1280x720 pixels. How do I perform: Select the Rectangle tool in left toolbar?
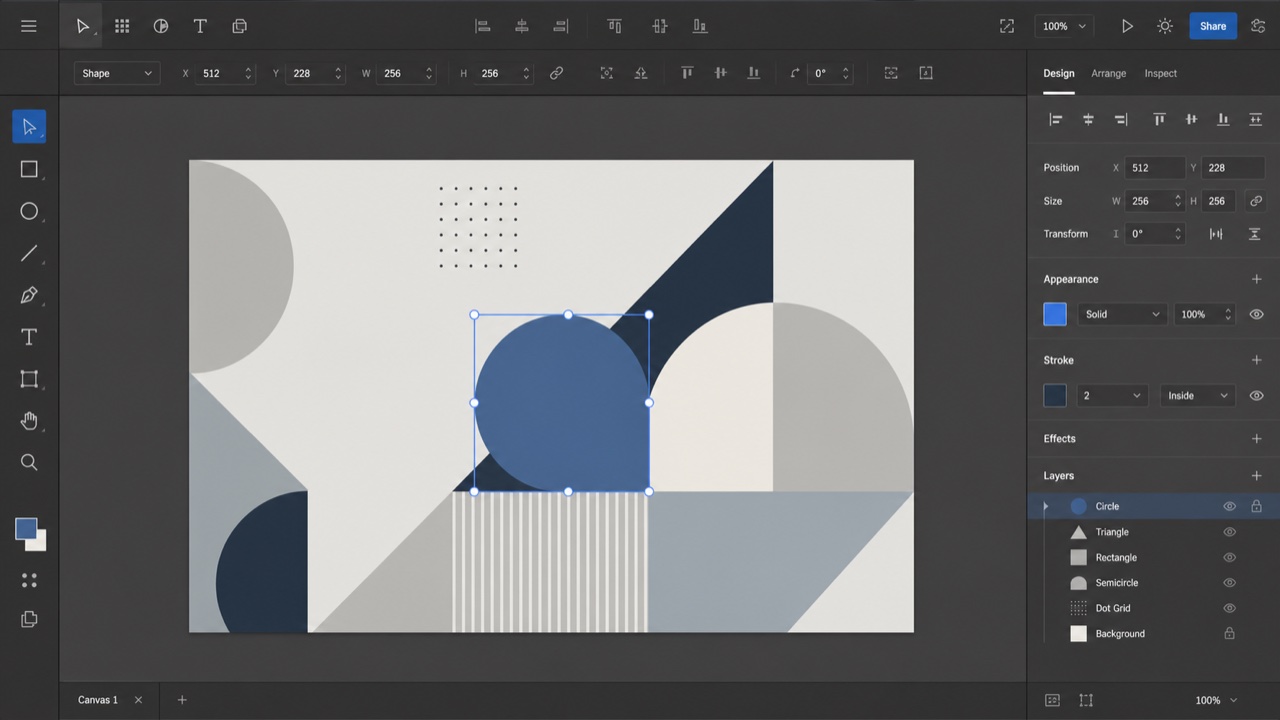coord(29,169)
